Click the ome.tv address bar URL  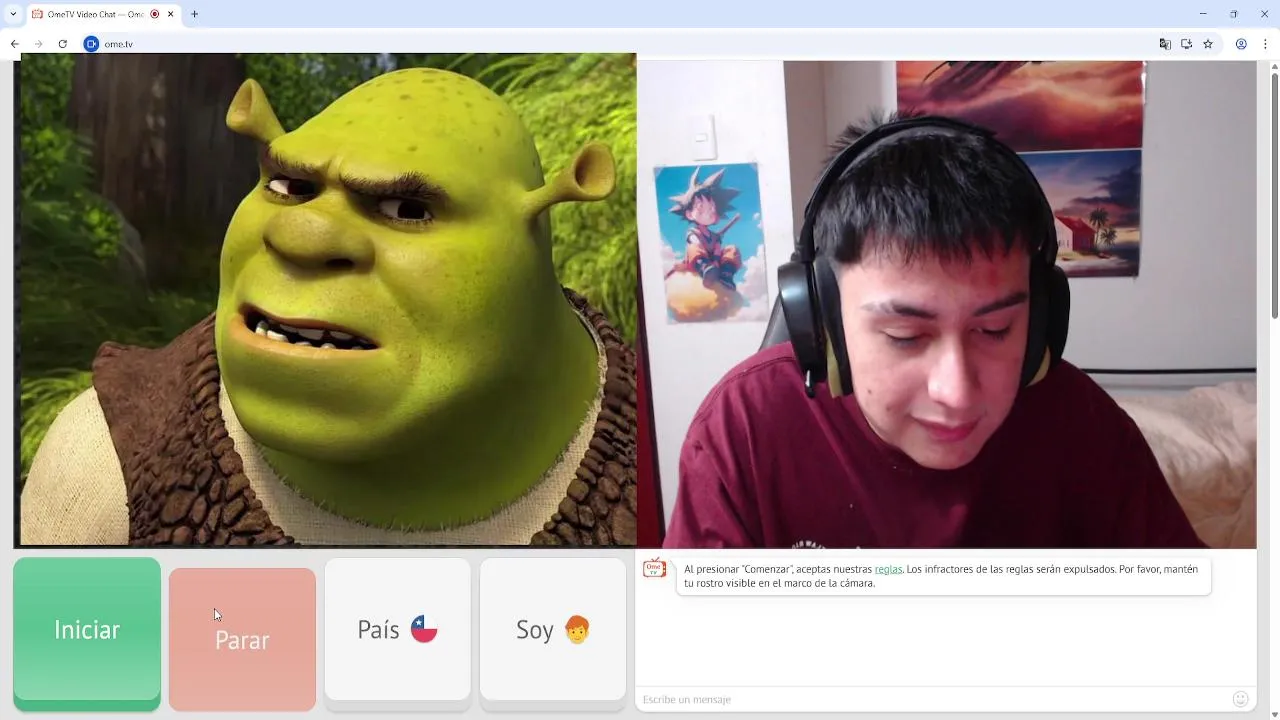click(119, 44)
